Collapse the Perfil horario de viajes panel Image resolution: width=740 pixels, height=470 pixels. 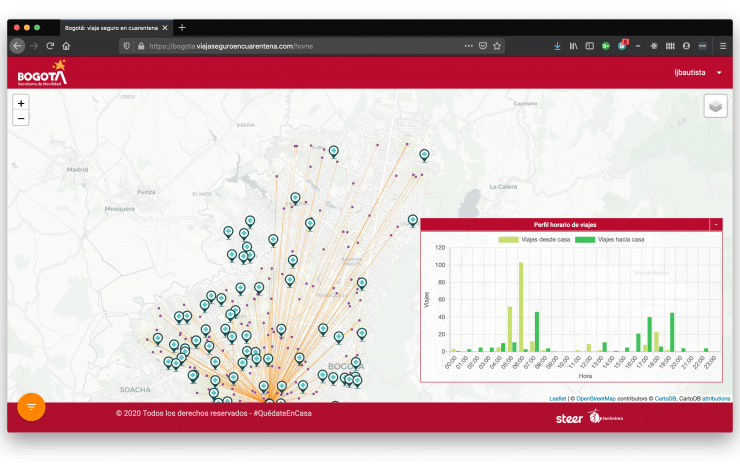(x=716, y=225)
